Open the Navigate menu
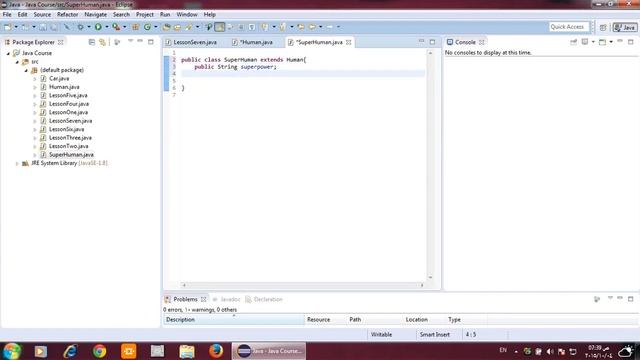 click(x=96, y=14)
